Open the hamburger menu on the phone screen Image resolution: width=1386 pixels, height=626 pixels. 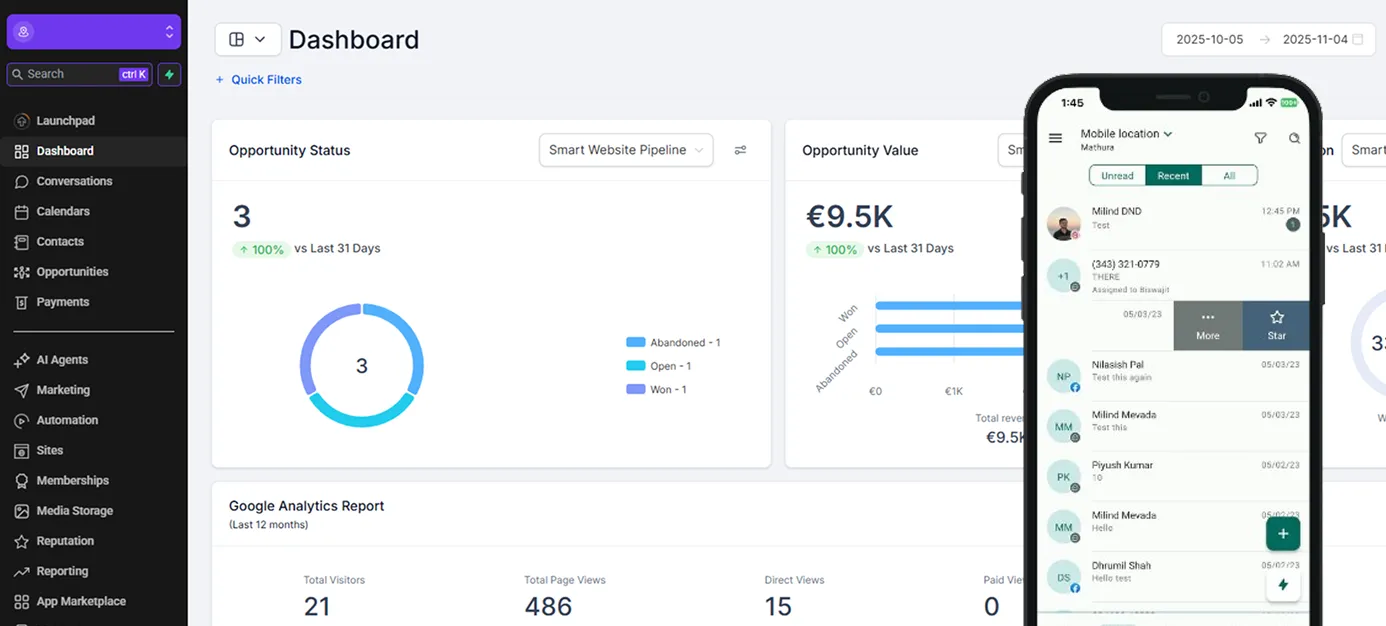tap(1055, 138)
